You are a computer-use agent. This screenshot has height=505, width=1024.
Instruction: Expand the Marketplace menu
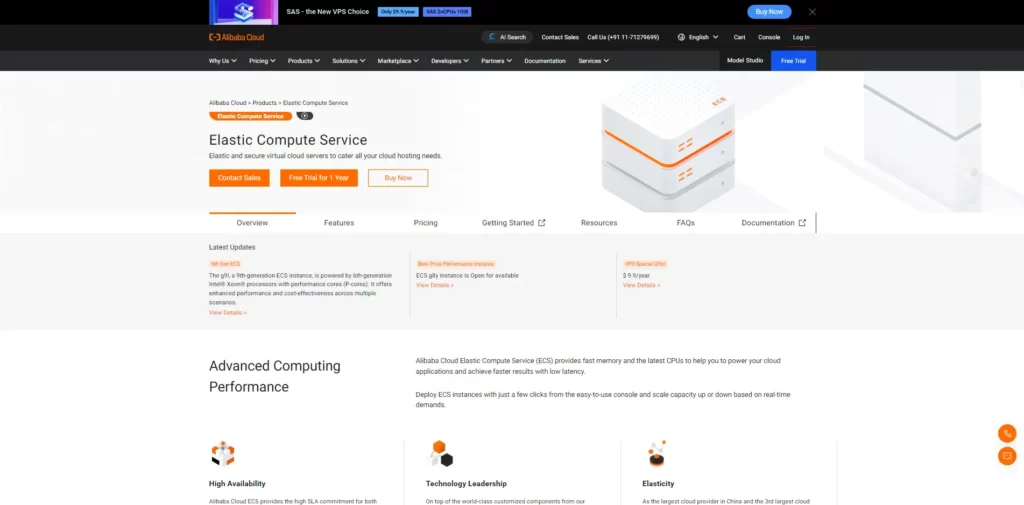398,61
